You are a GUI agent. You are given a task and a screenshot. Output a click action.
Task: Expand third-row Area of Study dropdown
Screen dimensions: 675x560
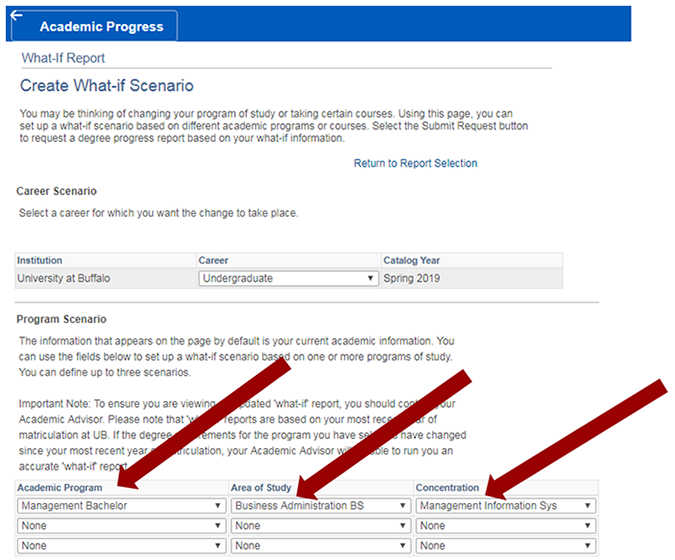pyautogui.click(x=320, y=546)
